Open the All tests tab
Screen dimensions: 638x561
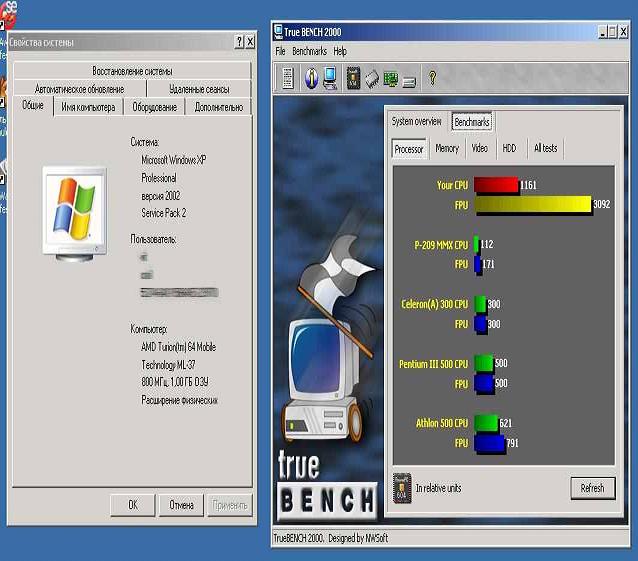click(x=545, y=148)
